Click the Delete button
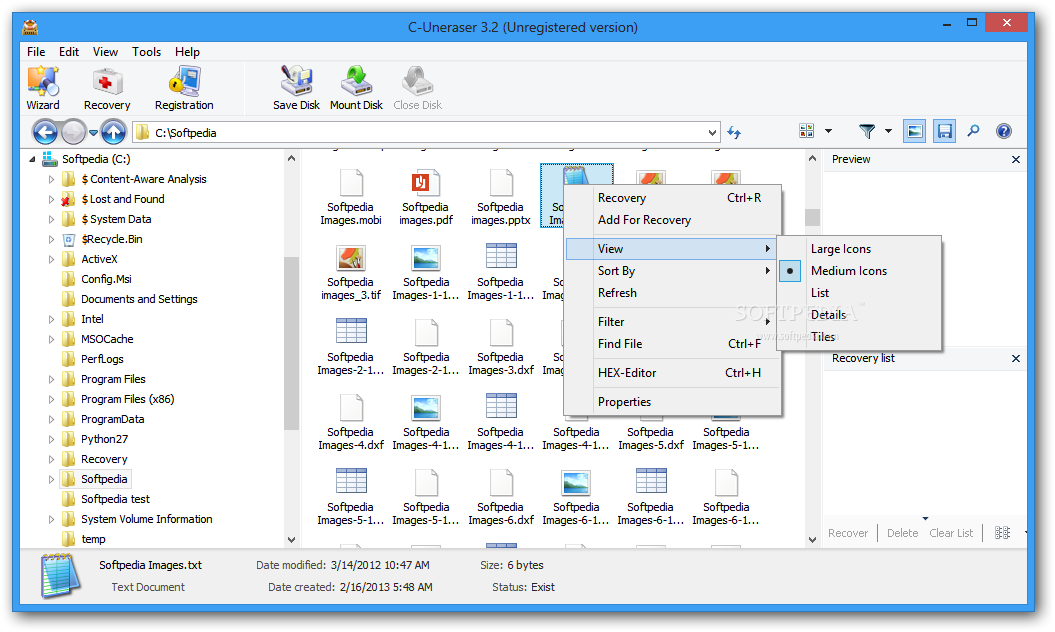 [902, 533]
